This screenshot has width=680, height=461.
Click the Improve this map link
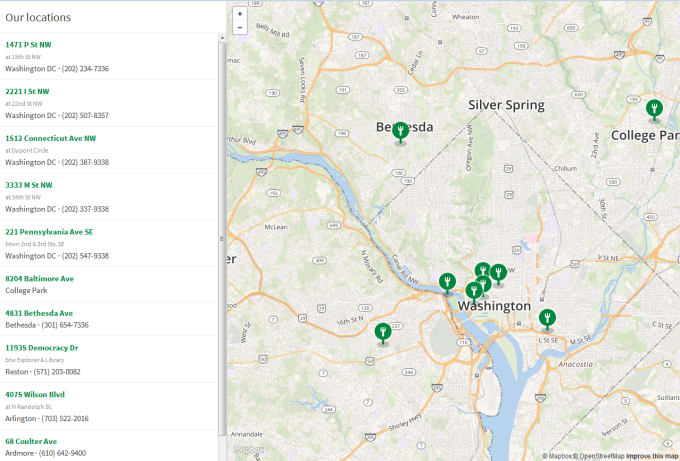tap(653, 456)
